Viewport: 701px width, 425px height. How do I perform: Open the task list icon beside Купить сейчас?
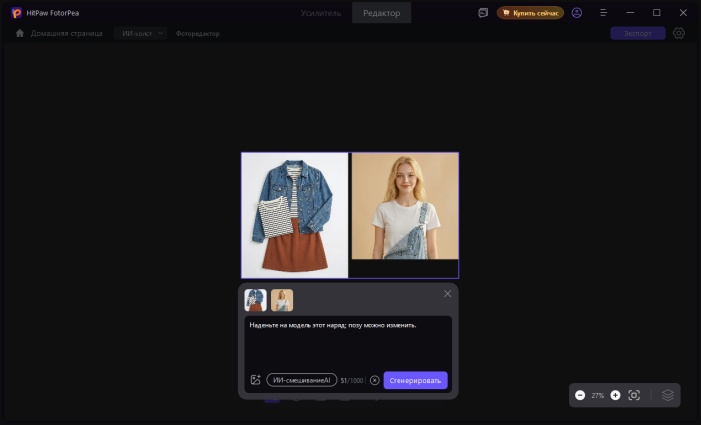483,13
